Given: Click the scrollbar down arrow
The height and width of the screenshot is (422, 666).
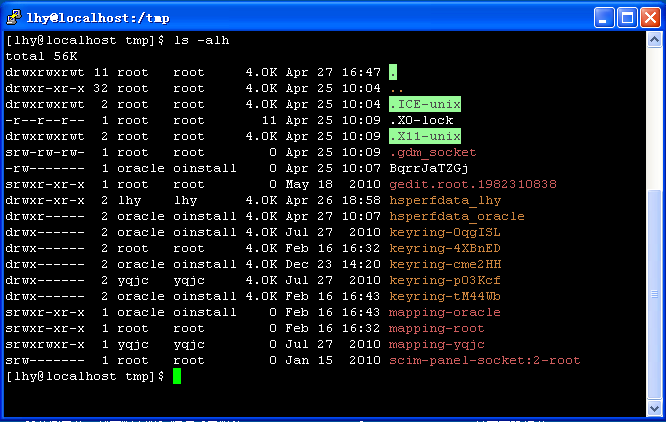Looking at the screenshot, I should pos(655,410).
